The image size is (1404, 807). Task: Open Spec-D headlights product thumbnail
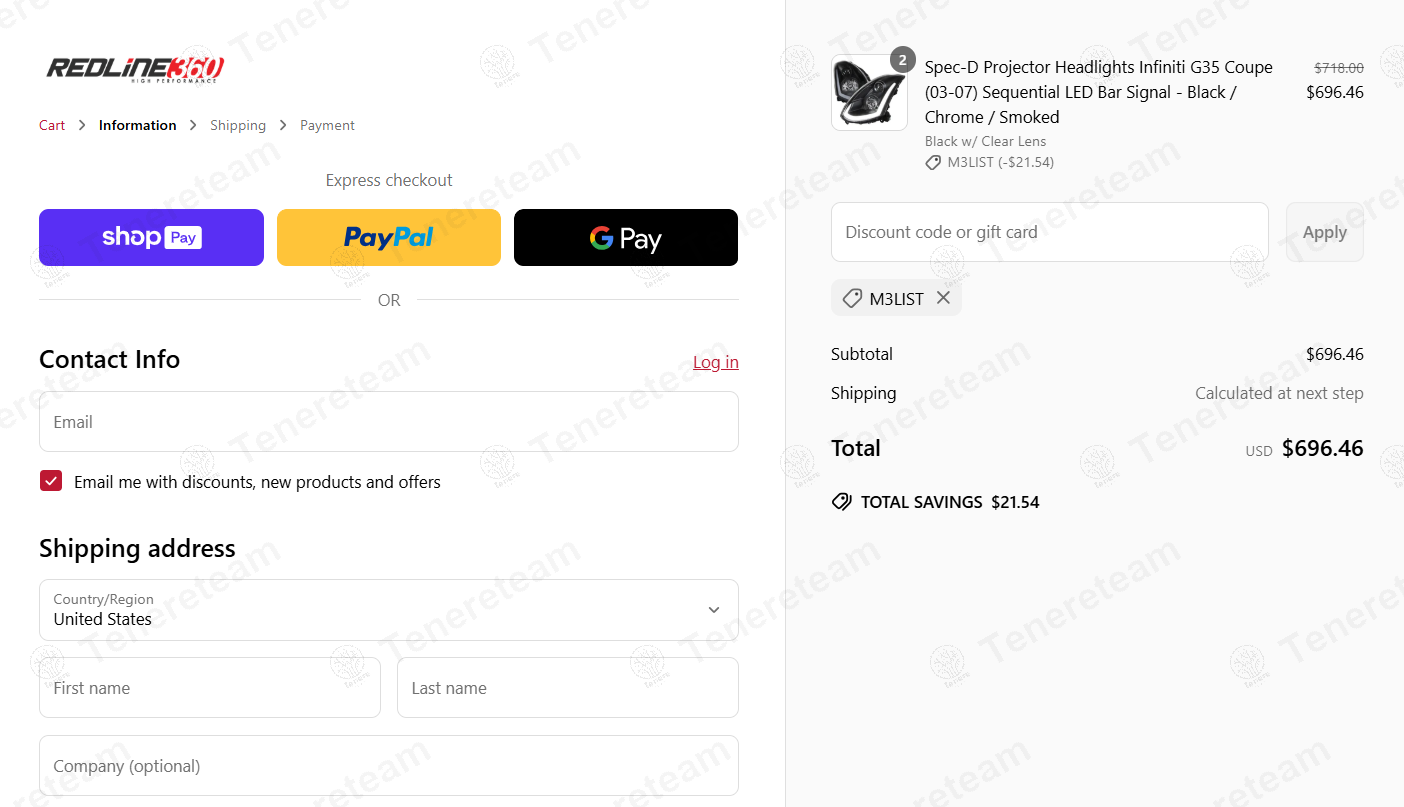(x=869, y=93)
